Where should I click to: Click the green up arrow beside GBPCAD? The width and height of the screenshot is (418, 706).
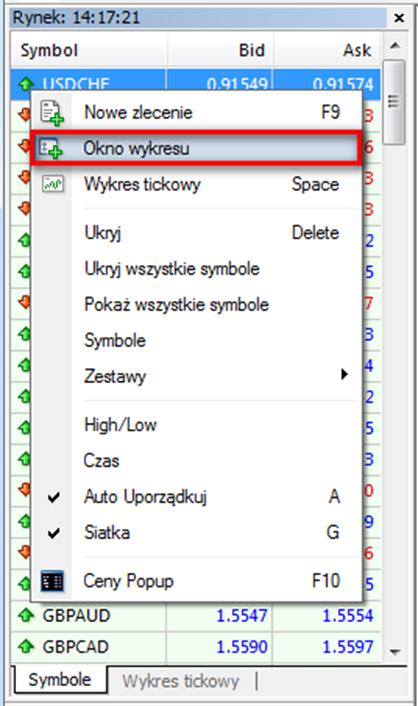tap(26, 647)
